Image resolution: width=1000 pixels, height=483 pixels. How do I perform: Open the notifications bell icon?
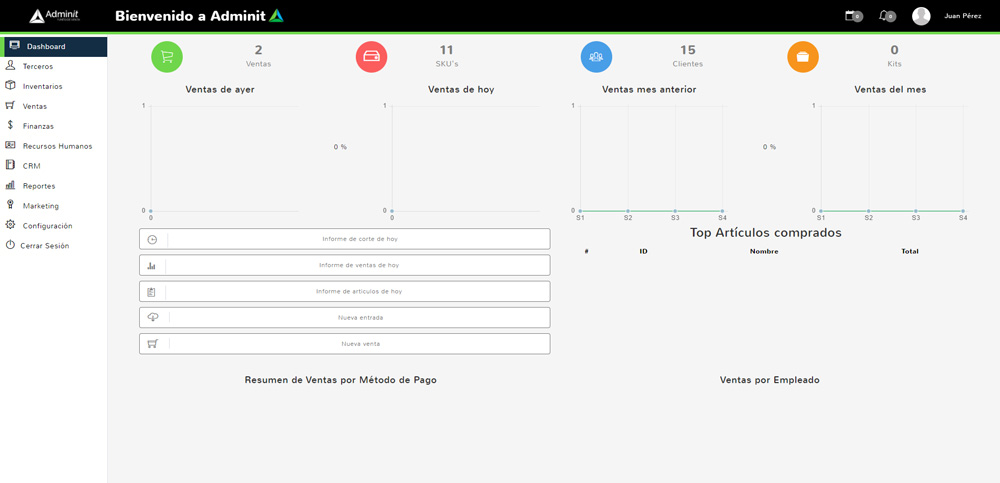[885, 16]
